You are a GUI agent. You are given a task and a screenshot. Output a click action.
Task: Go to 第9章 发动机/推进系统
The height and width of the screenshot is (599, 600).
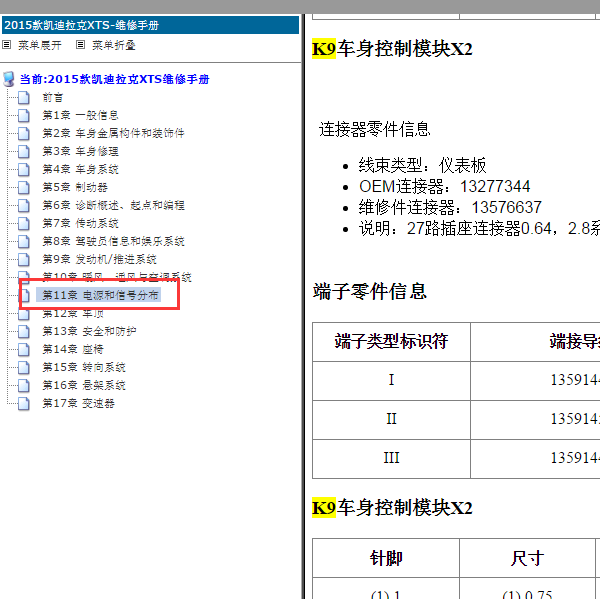[99, 259]
